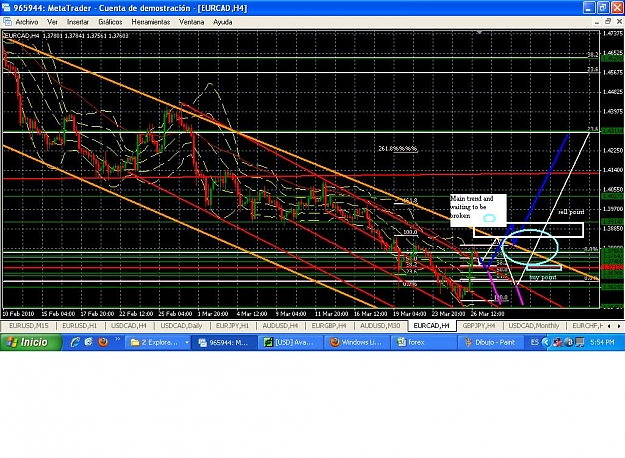Click the 'buy point' text label
Viewport: 625px width, 458px height.
click(x=543, y=277)
